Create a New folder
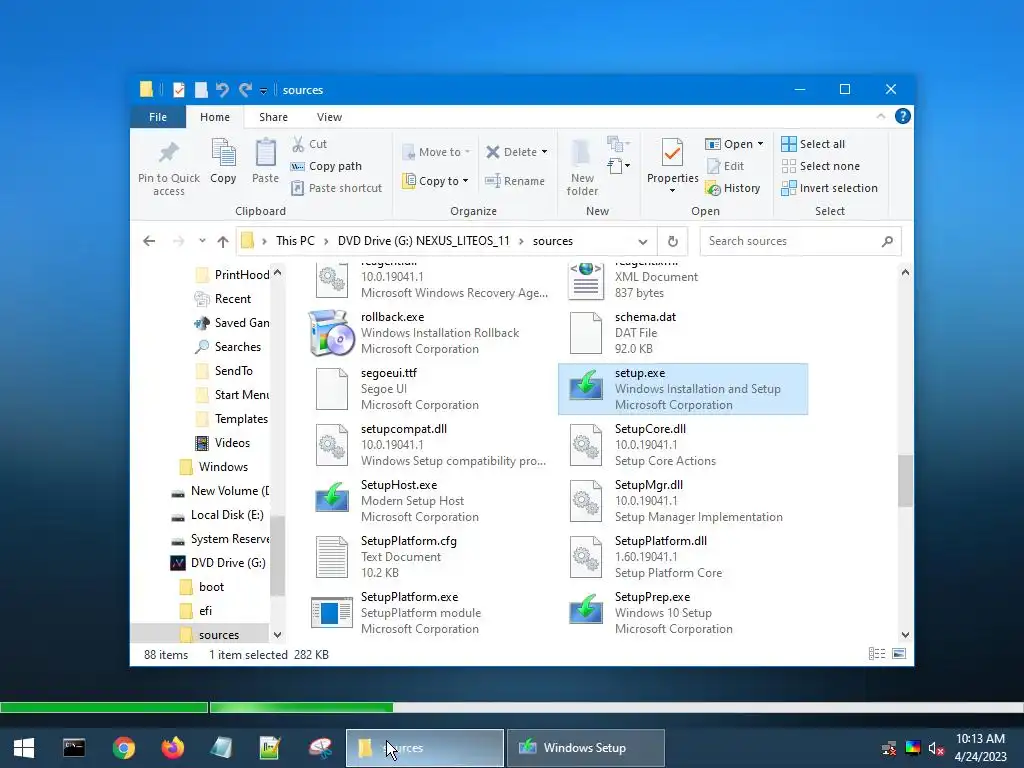Screen dimensions: 1024x768 click(x=582, y=167)
